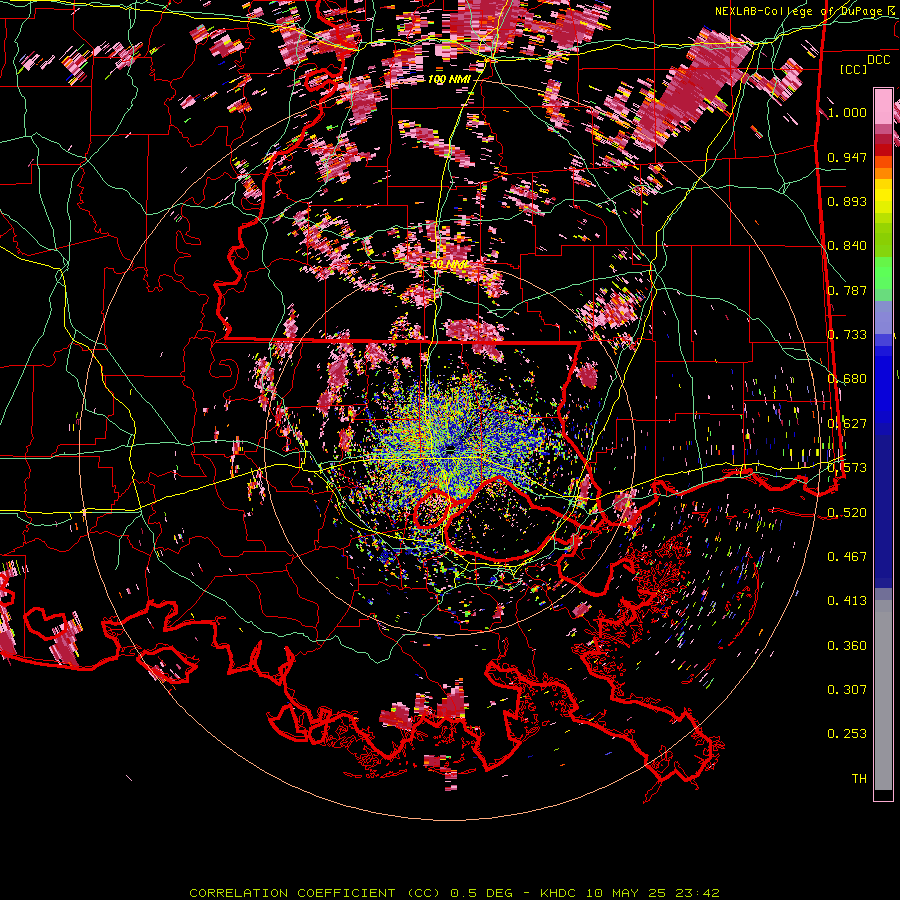Select the 0.253 scale value
The height and width of the screenshot is (900, 900).
(847, 734)
